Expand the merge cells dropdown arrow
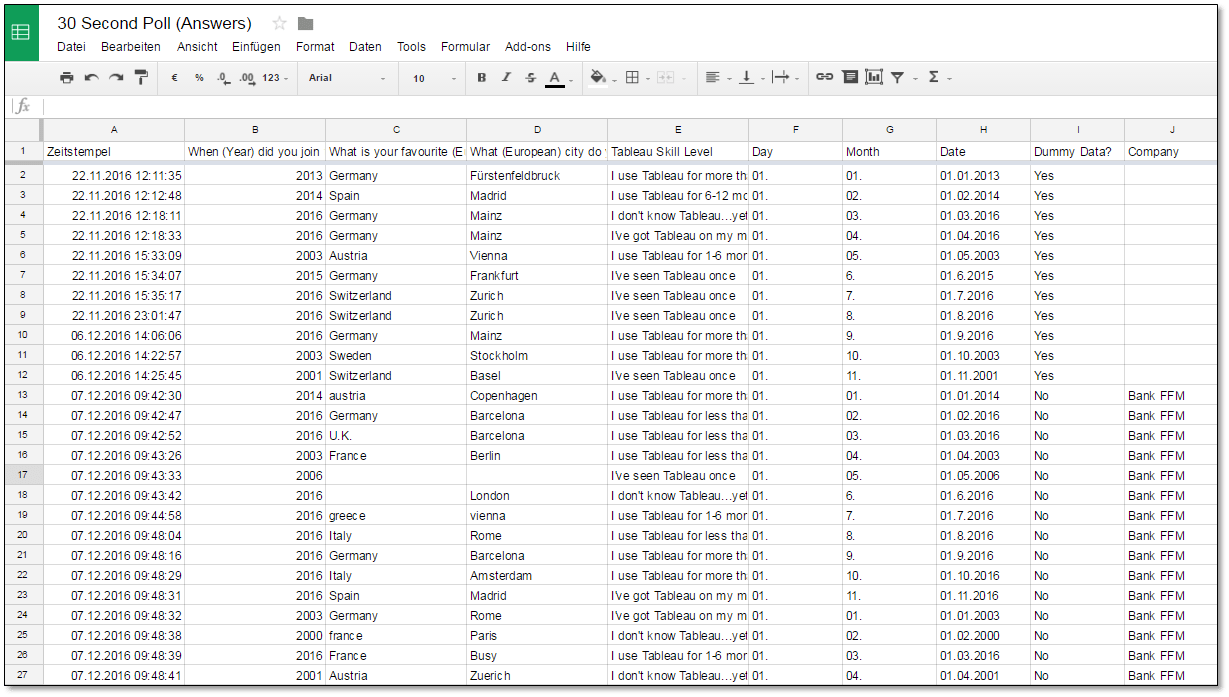1229x697 pixels. click(x=683, y=78)
